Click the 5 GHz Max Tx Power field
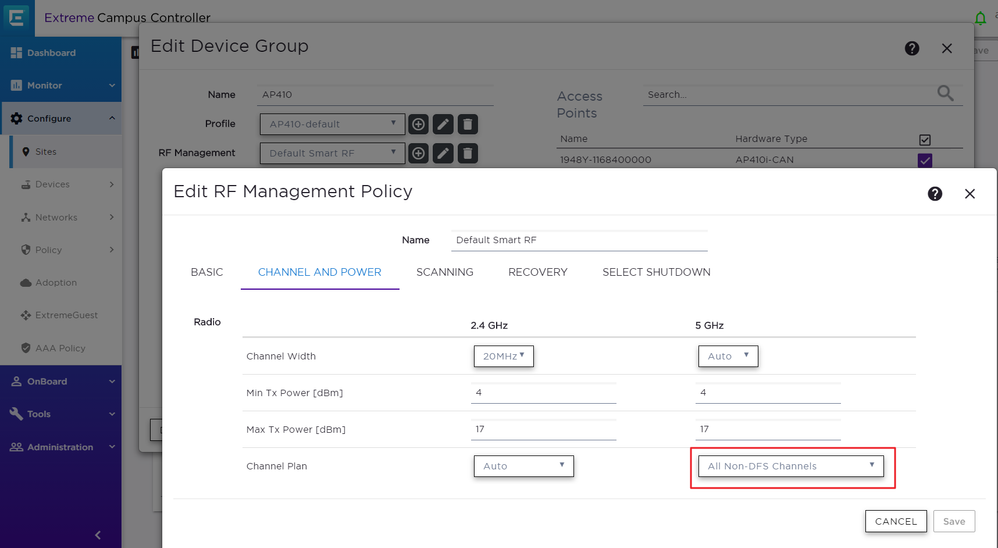Screen dimensions: 998x548 tap(767, 429)
